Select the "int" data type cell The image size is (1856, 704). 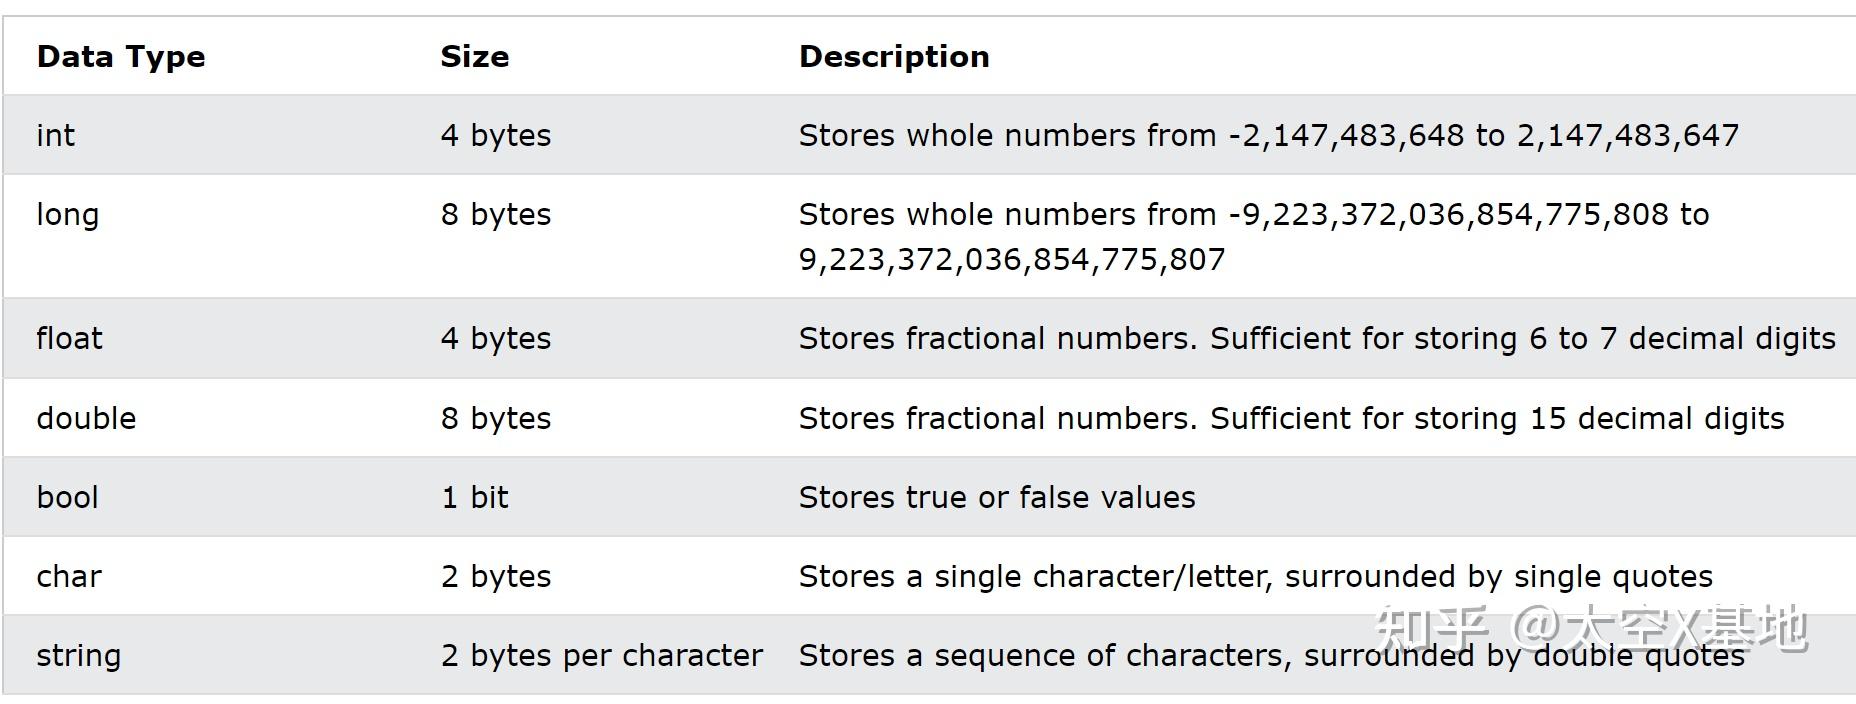pos(56,136)
